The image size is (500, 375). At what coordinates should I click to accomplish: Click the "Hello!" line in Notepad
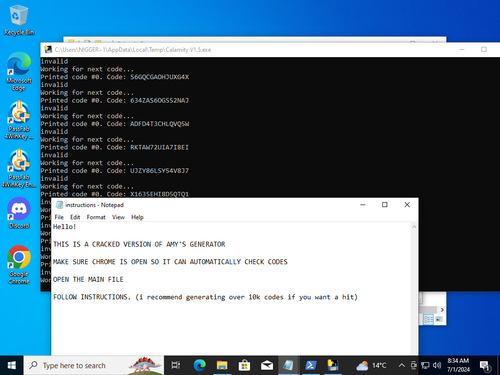pos(65,227)
